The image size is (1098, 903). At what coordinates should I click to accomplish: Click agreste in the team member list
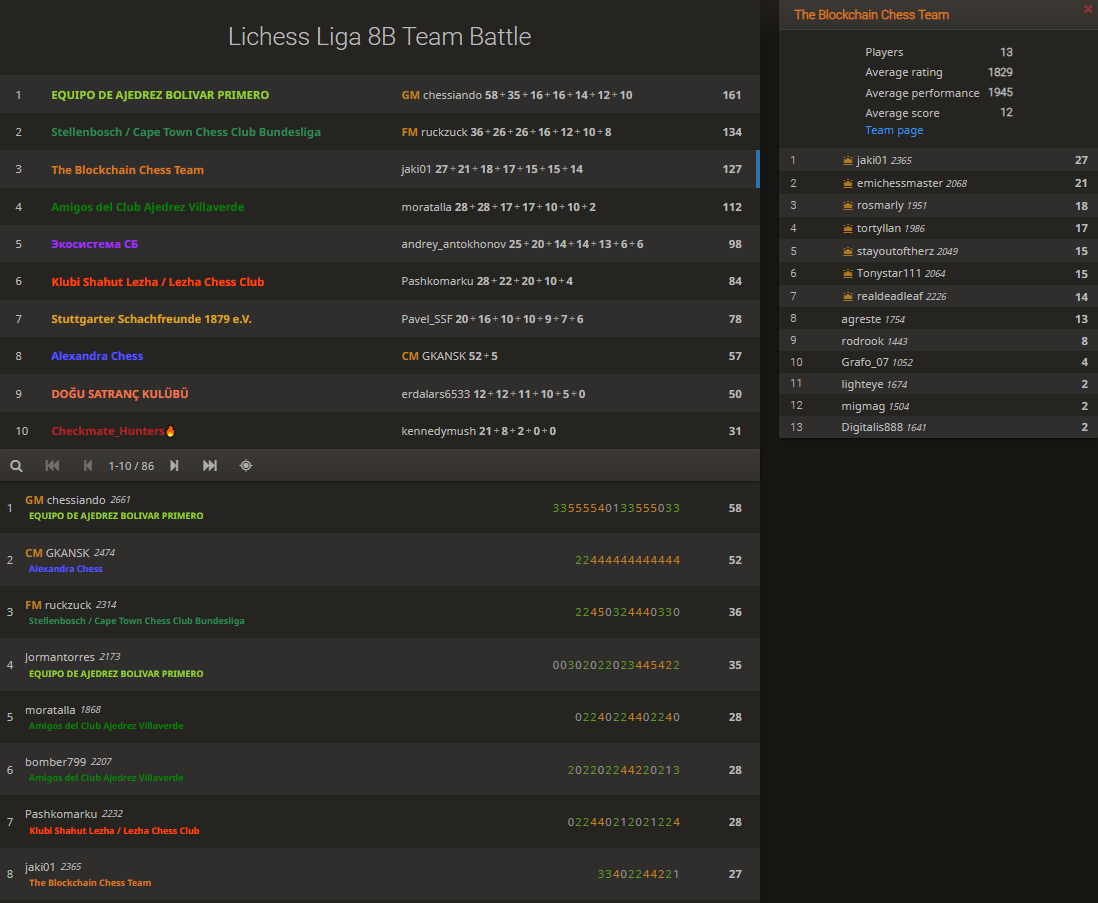[861, 319]
